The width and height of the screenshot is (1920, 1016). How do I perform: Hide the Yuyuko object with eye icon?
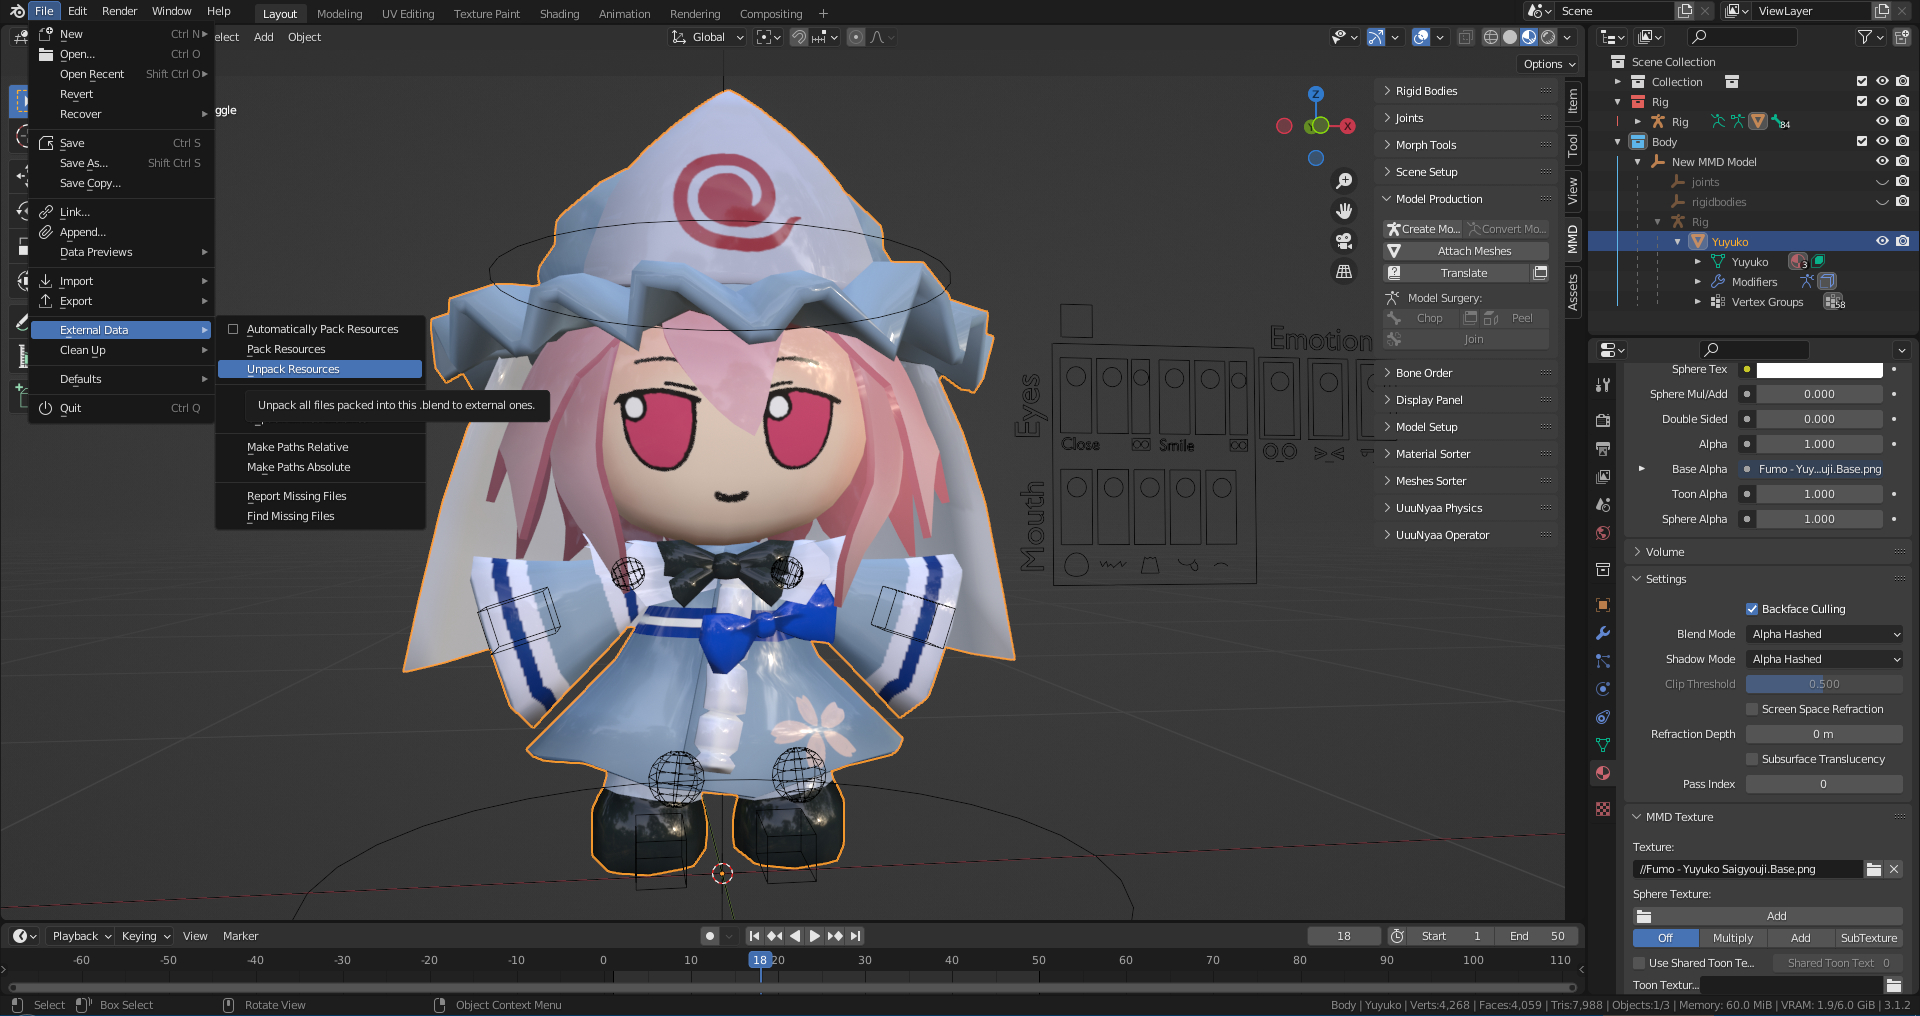click(1882, 241)
